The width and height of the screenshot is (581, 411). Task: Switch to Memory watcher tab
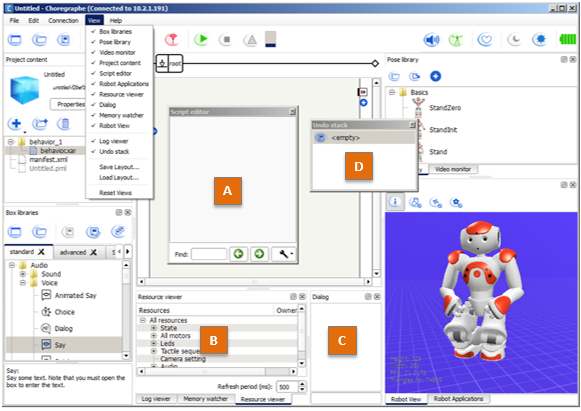click(x=206, y=399)
